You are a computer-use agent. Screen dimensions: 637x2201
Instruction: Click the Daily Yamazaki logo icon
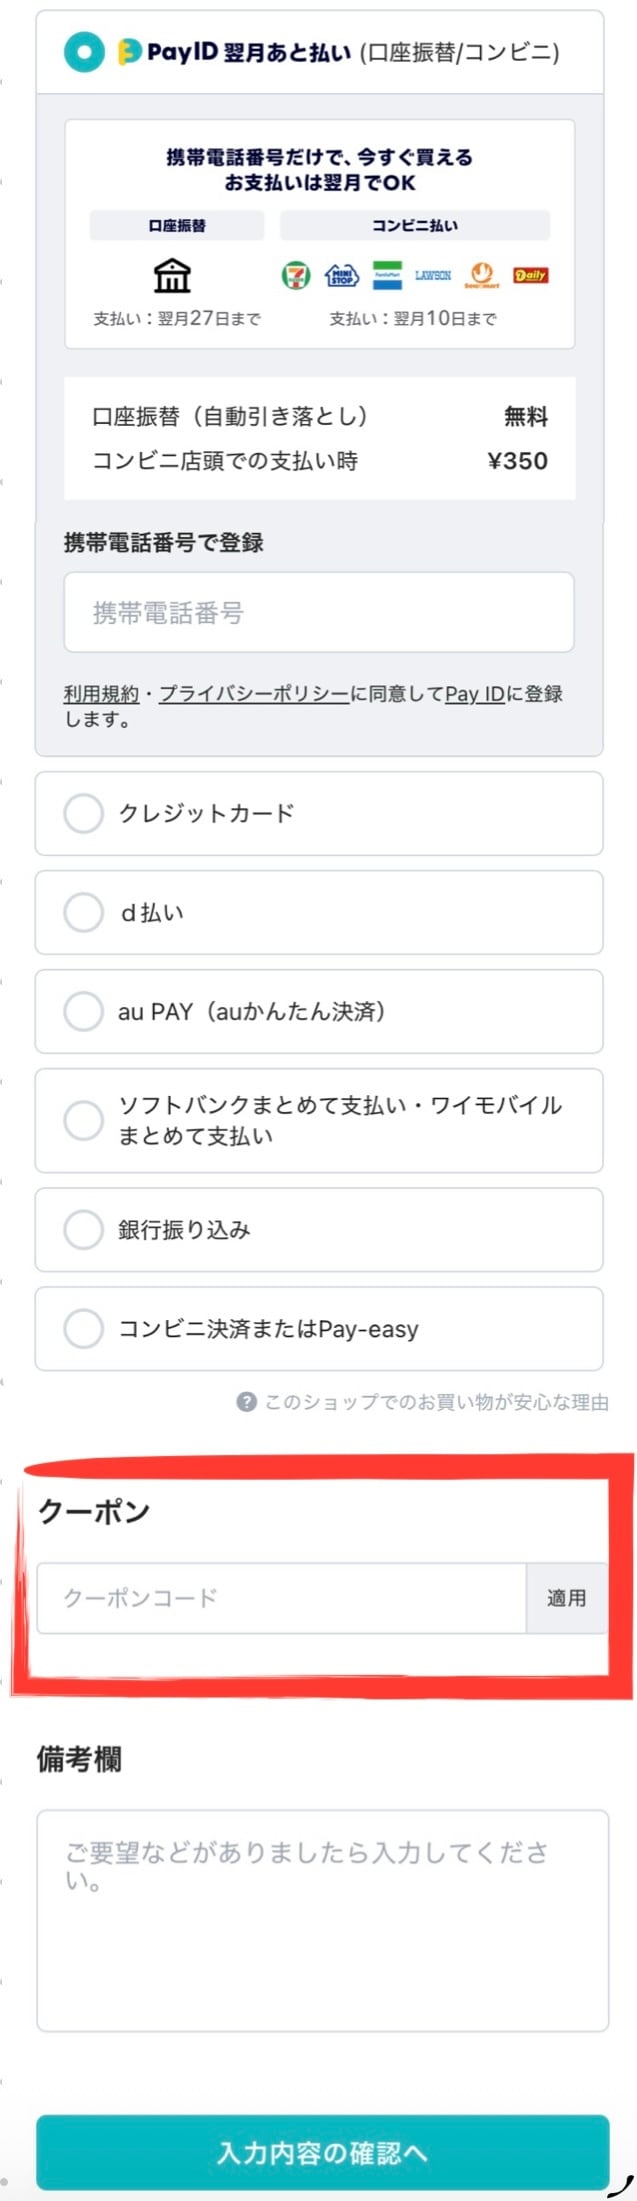tap(530, 275)
